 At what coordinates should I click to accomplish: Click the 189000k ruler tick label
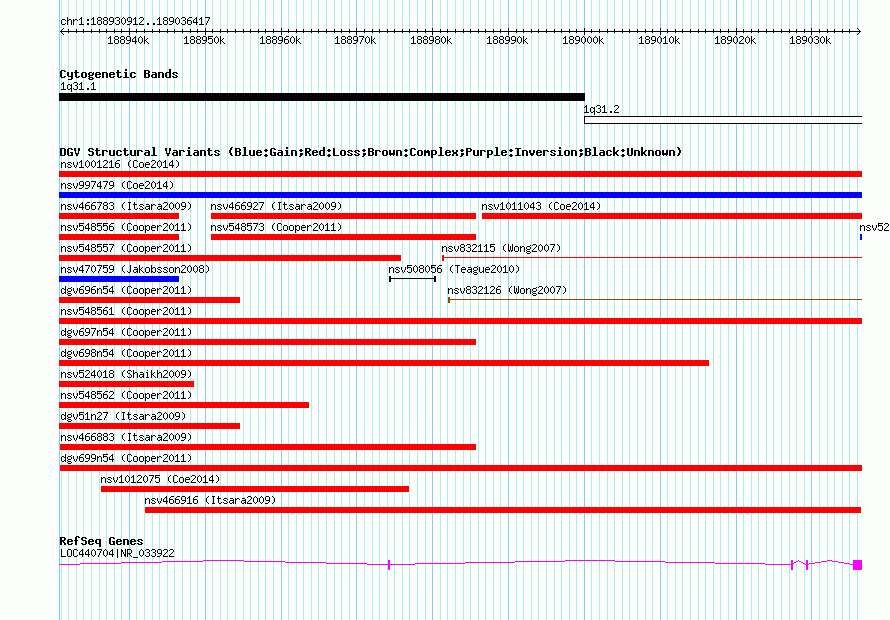click(583, 40)
